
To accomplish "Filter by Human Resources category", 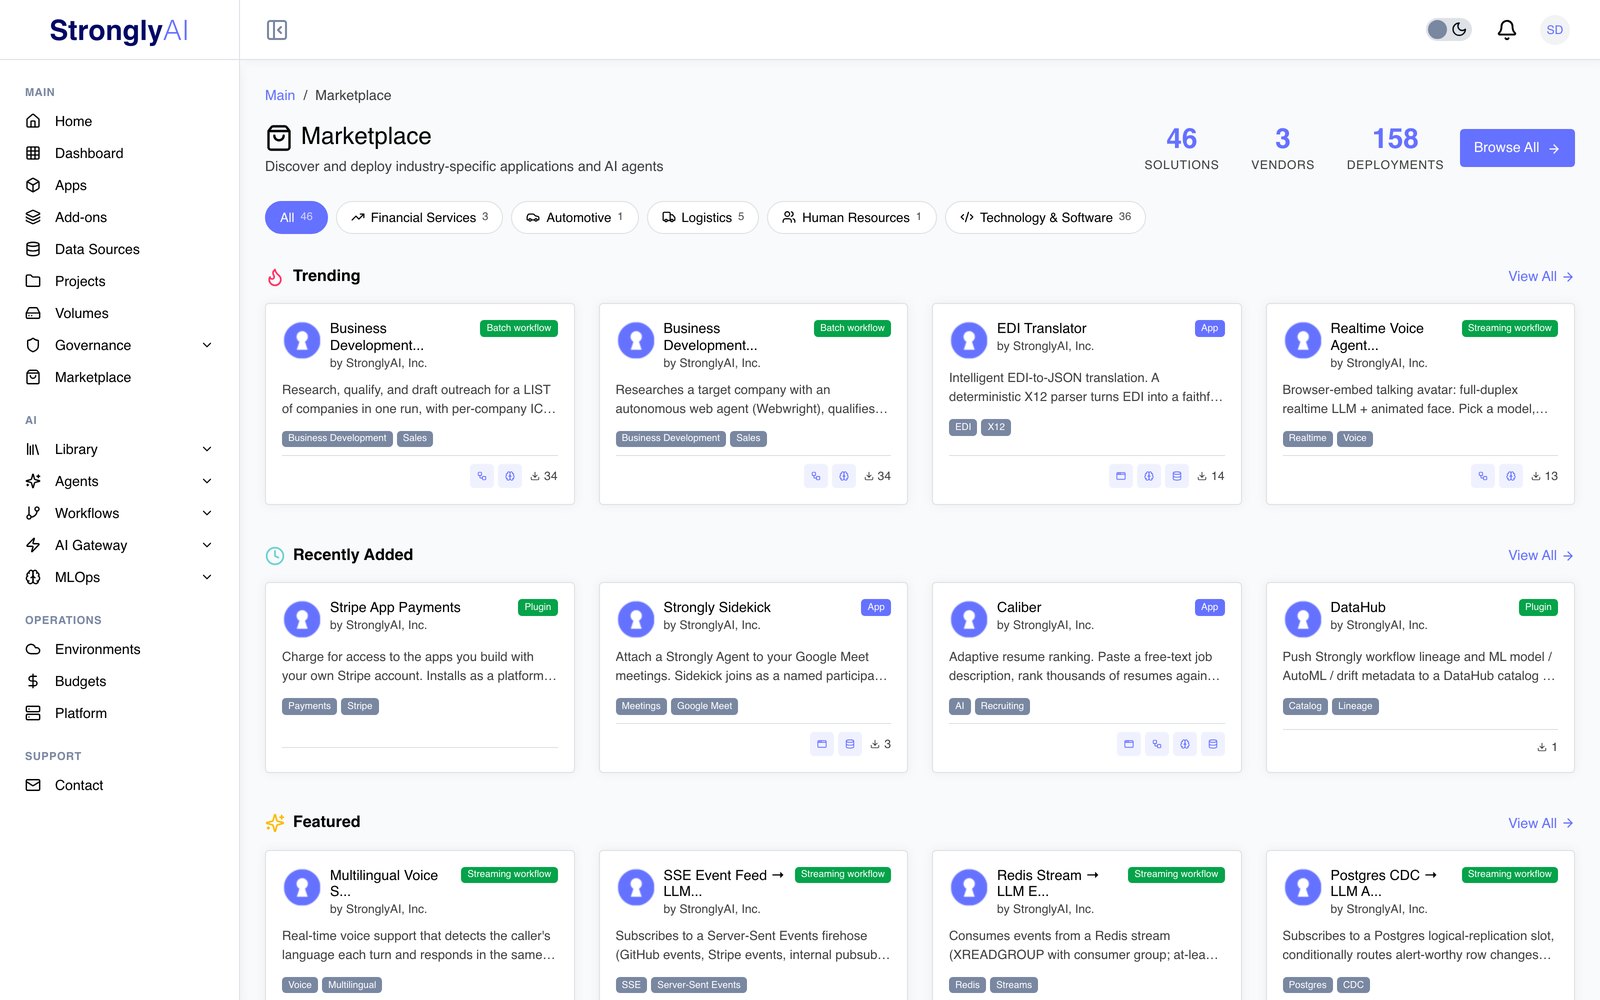I will coord(852,217).
